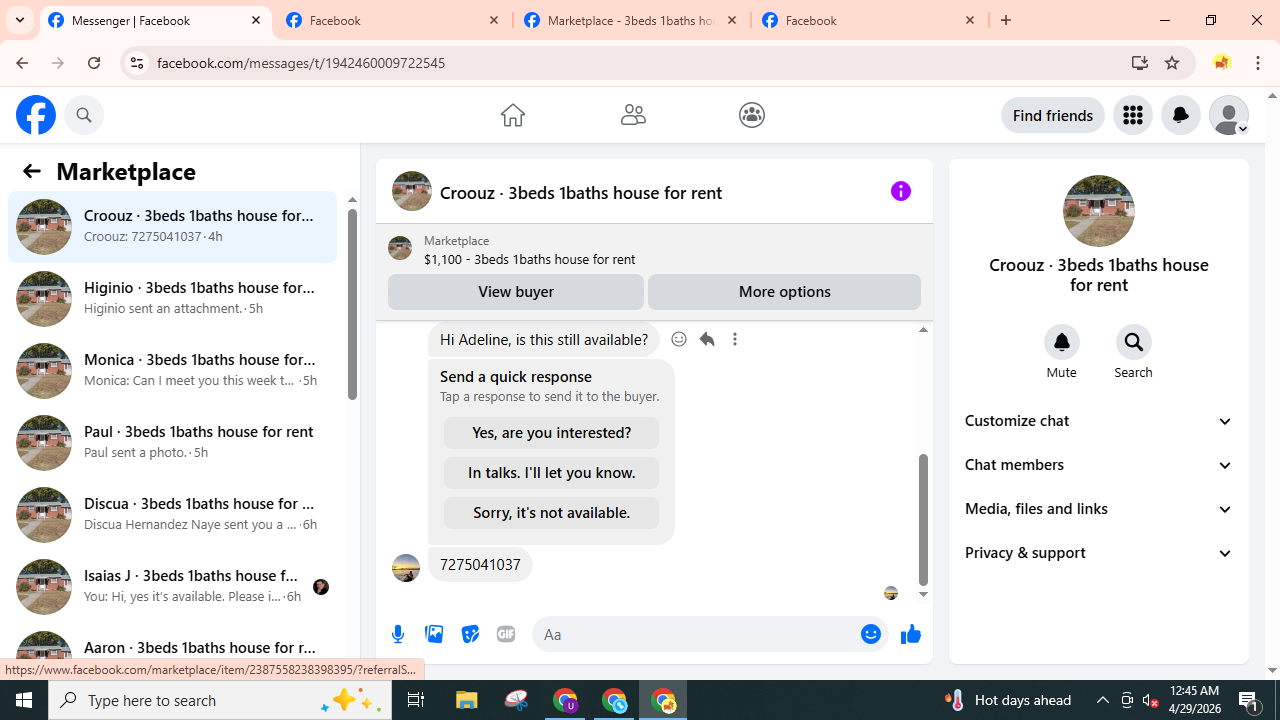Go back using the Marketplace back arrow
The width and height of the screenshot is (1280, 720).
(32, 171)
